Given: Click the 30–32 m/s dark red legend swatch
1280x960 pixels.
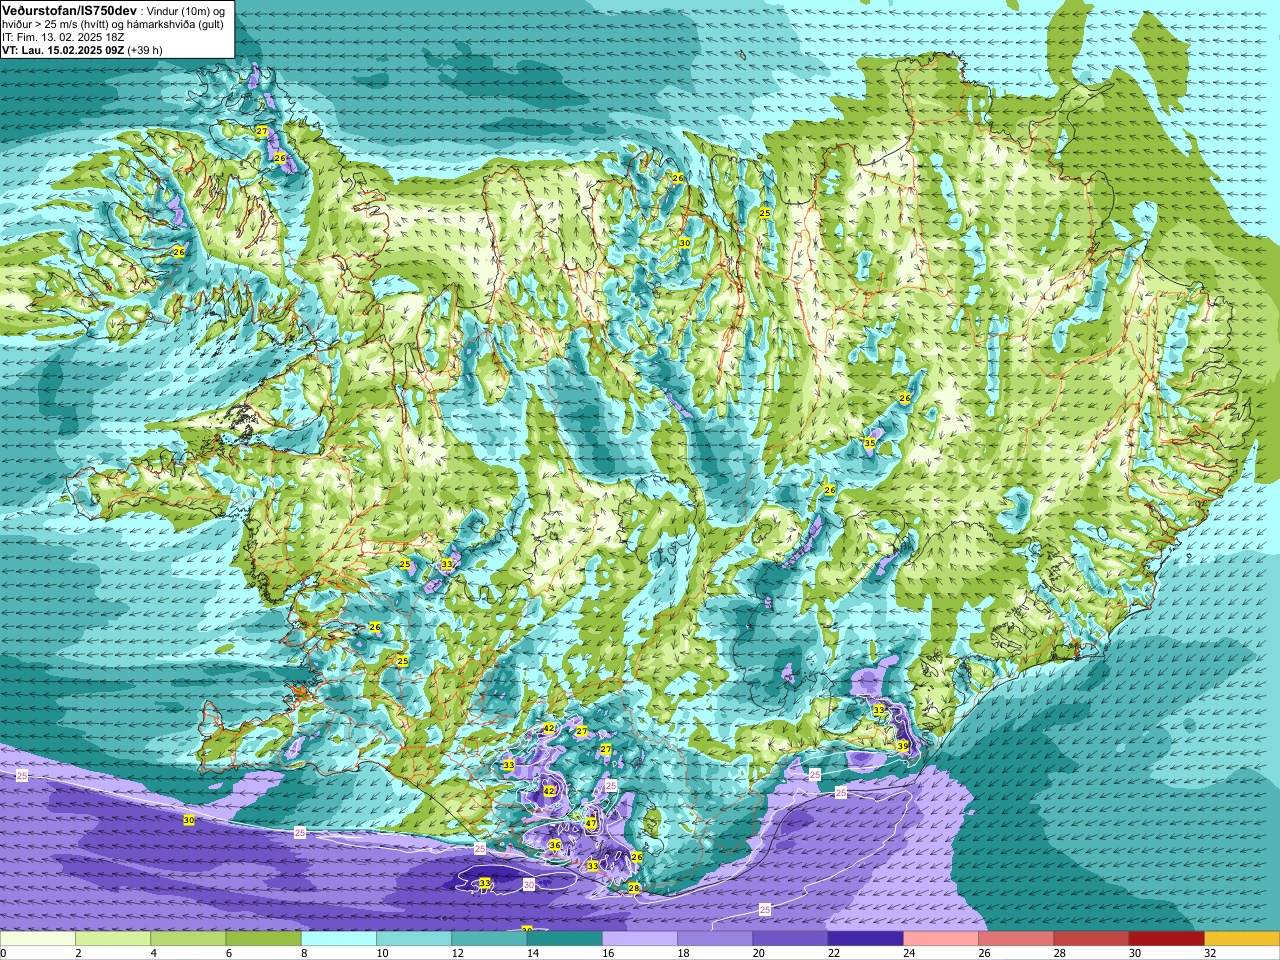Looking at the screenshot, I should pos(1166,939).
